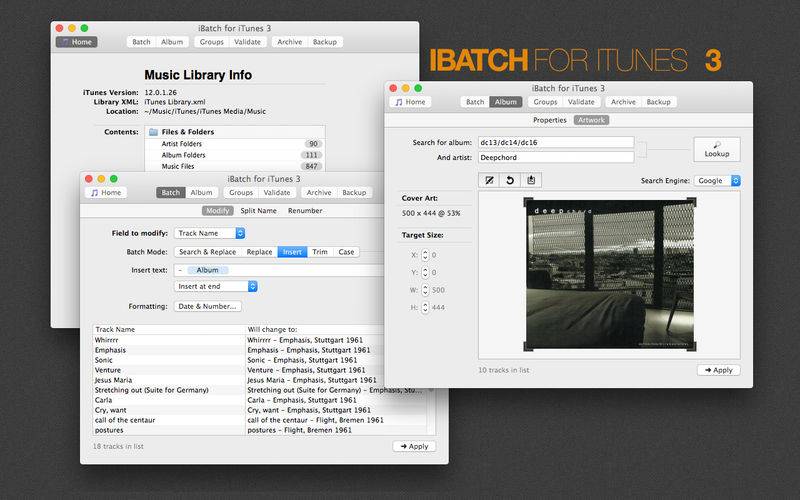The image size is (800, 500).
Task: Select Trim batch mode
Action: point(320,252)
